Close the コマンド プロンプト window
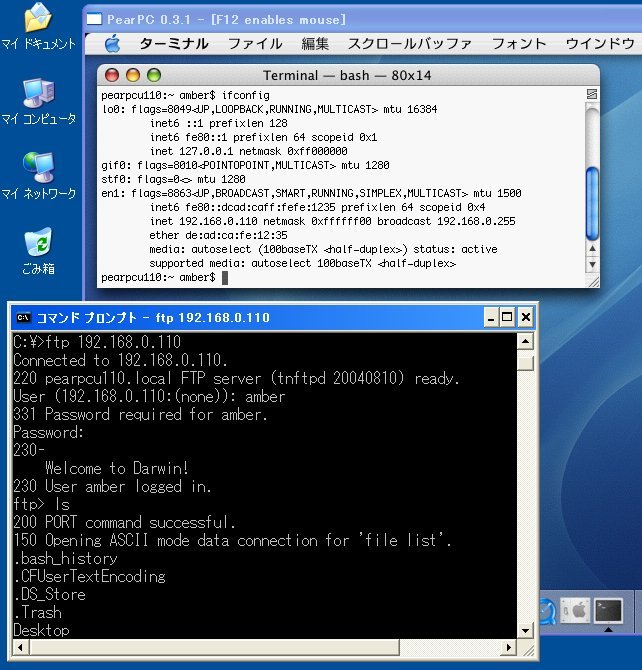Image resolution: width=642 pixels, height=670 pixels. coord(526,317)
